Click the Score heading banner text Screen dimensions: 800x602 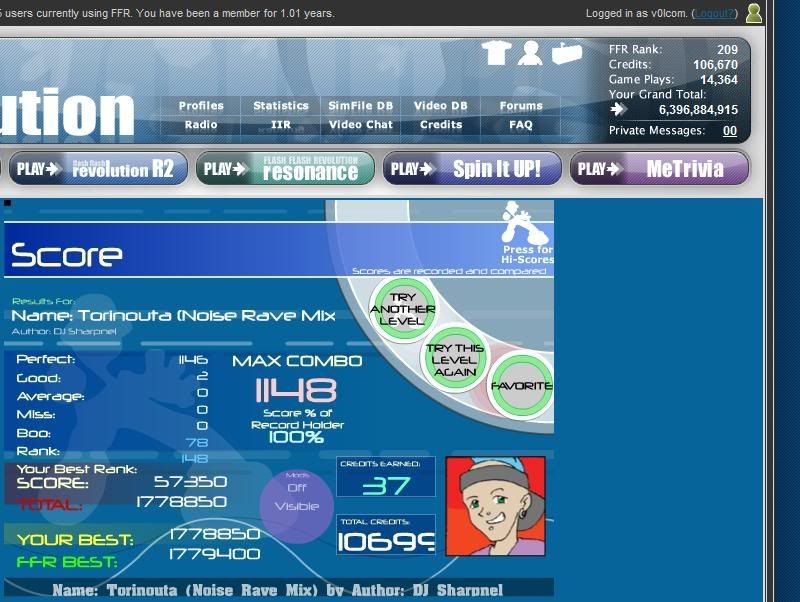pyautogui.click(x=67, y=255)
